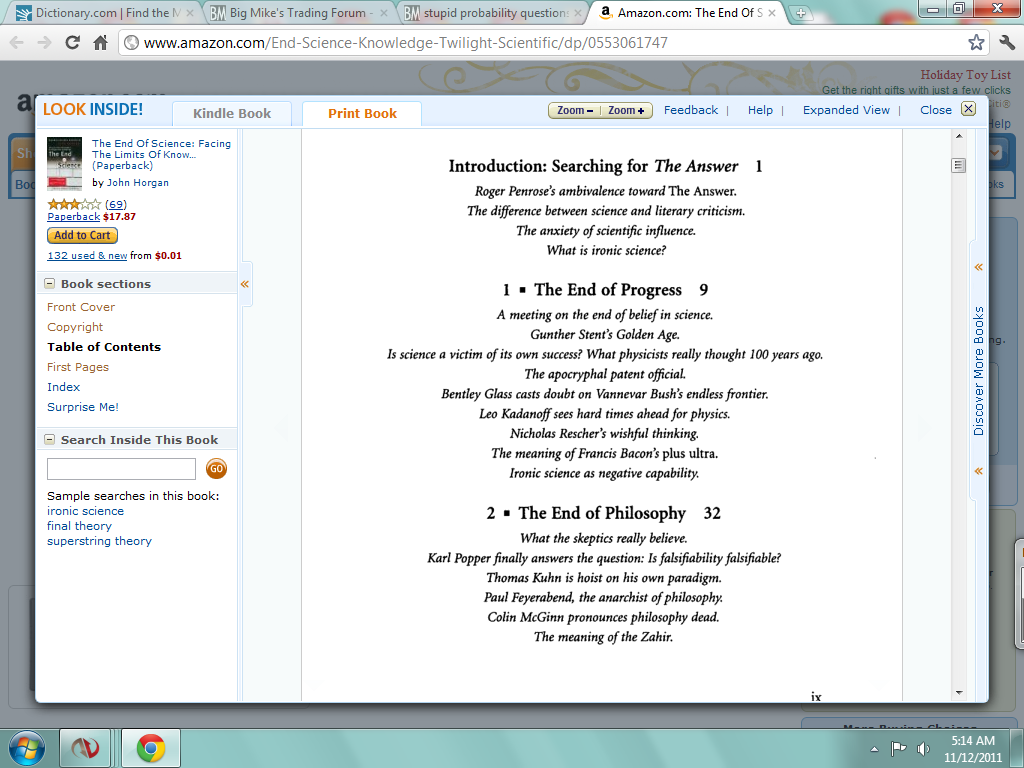Viewport: 1024px width, 768px height.
Task: Select the Amazon.com browser tab
Action: point(686,12)
